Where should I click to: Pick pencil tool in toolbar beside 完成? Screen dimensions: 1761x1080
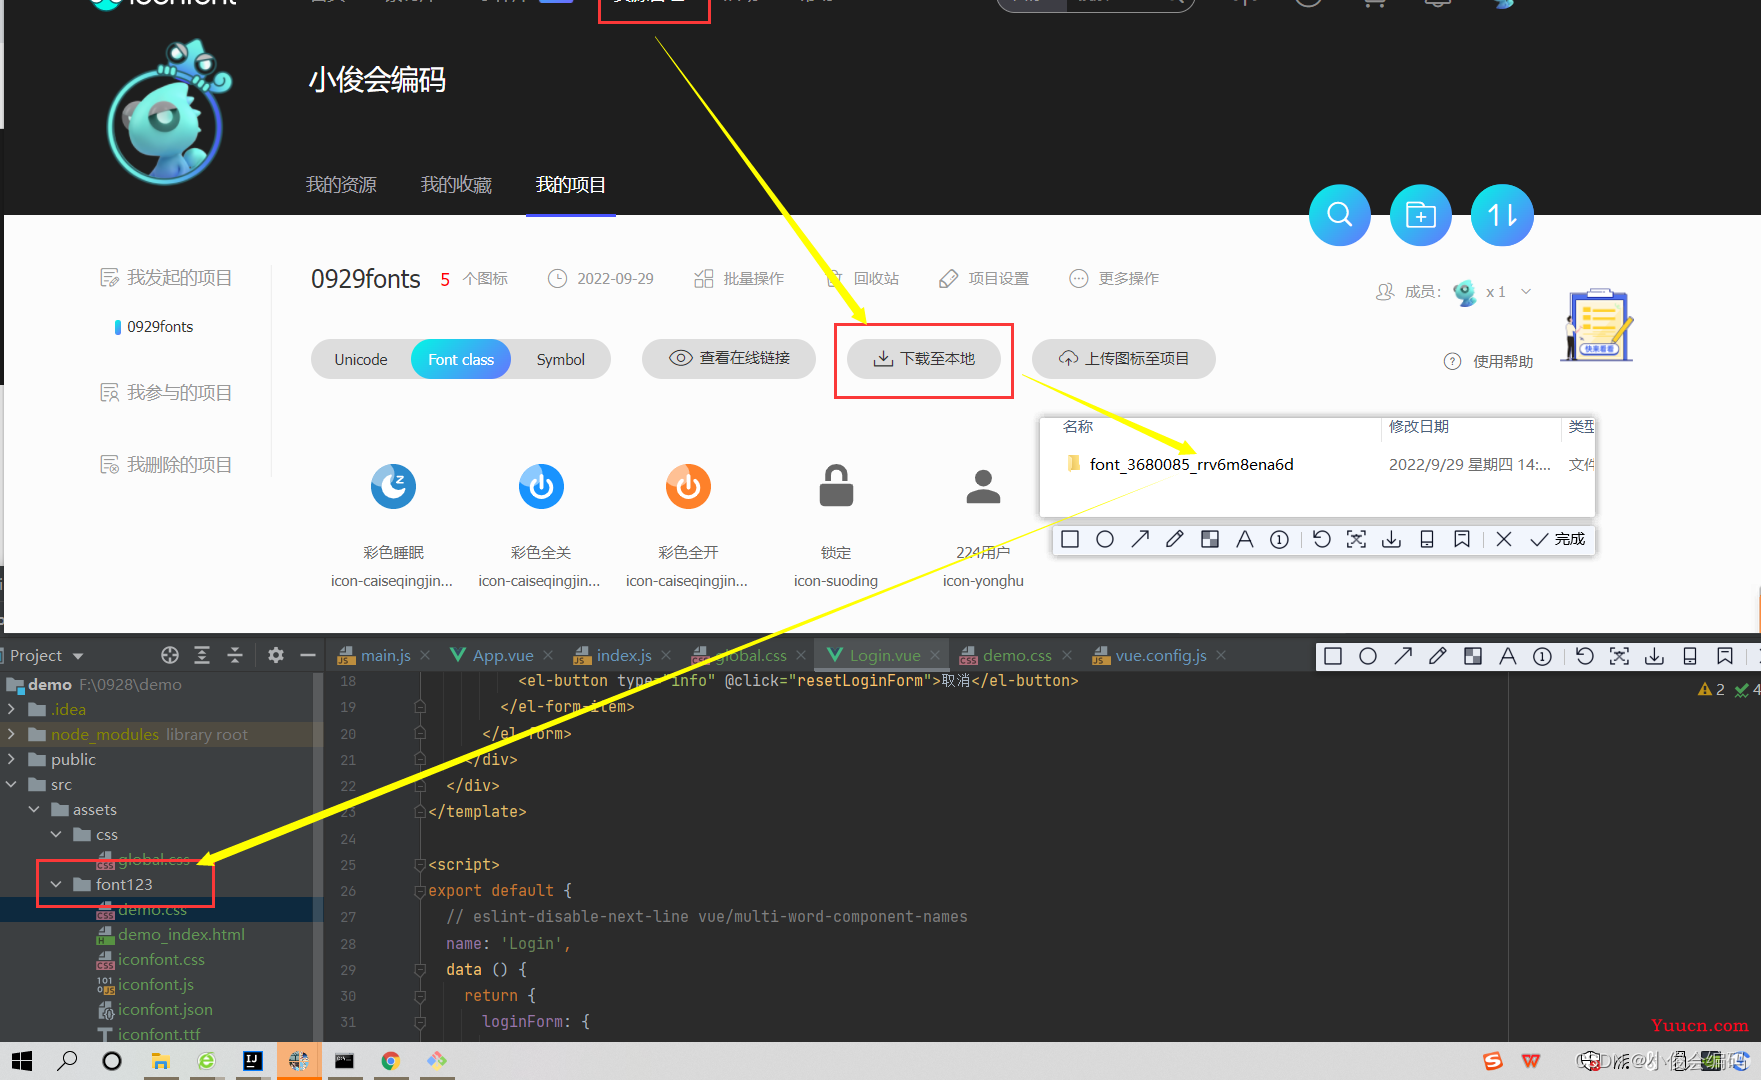1175,539
